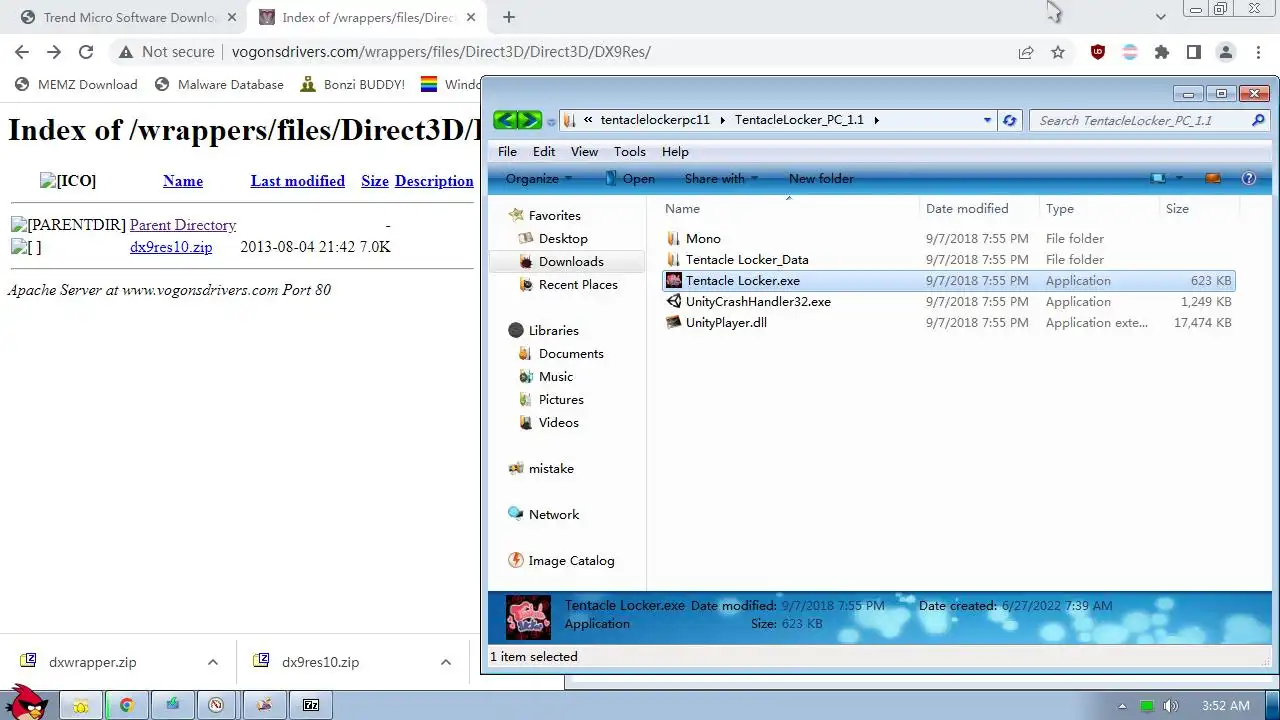Open dx9res10.zip in the downloads bar
Image resolution: width=1280 pixels, height=720 pixels.
click(320, 662)
